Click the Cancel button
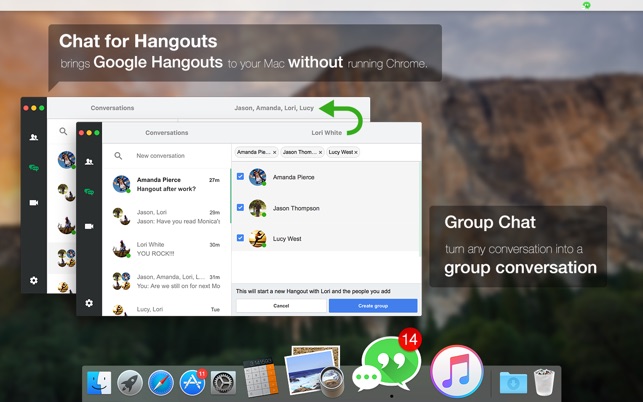Viewport: 643px width, 402px height. pyautogui.click(x=281, y=306)
